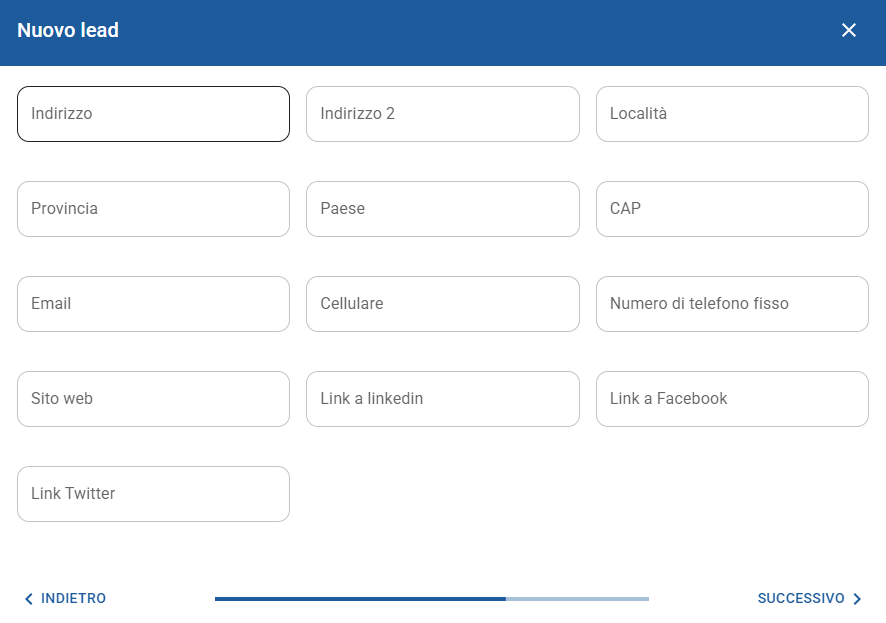Click the left chevron beside Indietro
This screenshot has height=623, width=886.
point(28,599)
